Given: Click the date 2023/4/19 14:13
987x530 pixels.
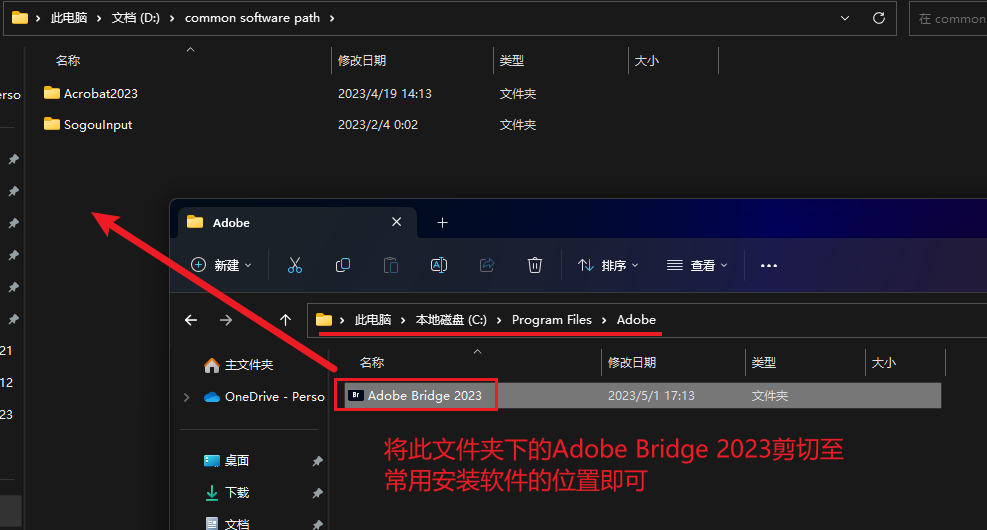Looking at the screenshot, I should 385,93.
